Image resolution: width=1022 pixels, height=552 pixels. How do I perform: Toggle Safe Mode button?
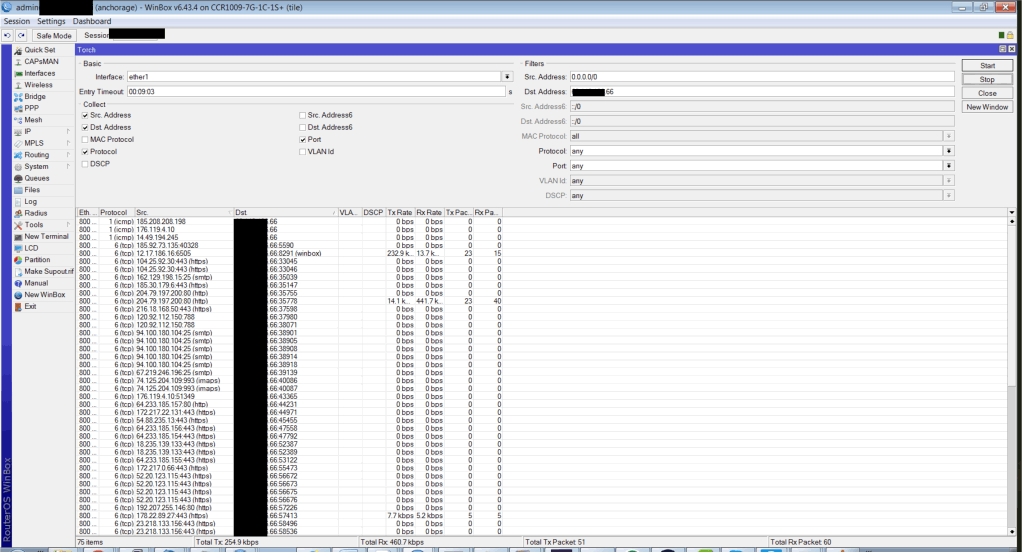click(x=53, y=36)
